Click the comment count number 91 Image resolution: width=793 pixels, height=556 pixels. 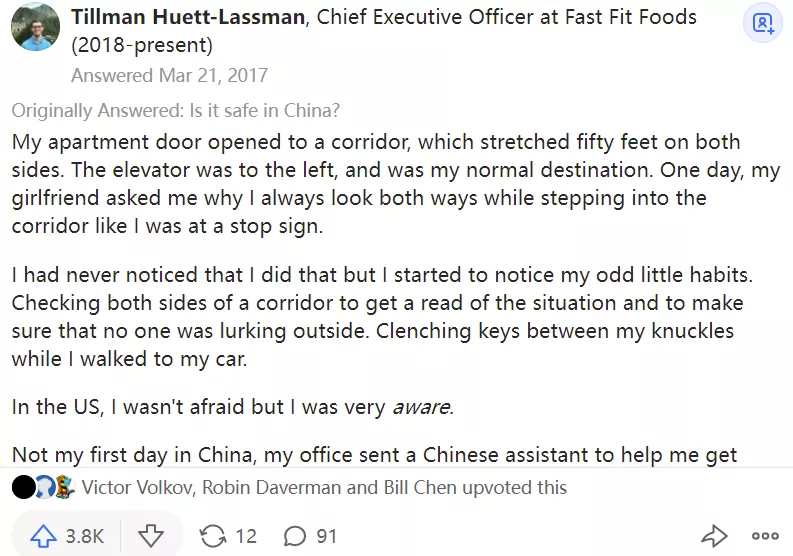click(327, 536)
